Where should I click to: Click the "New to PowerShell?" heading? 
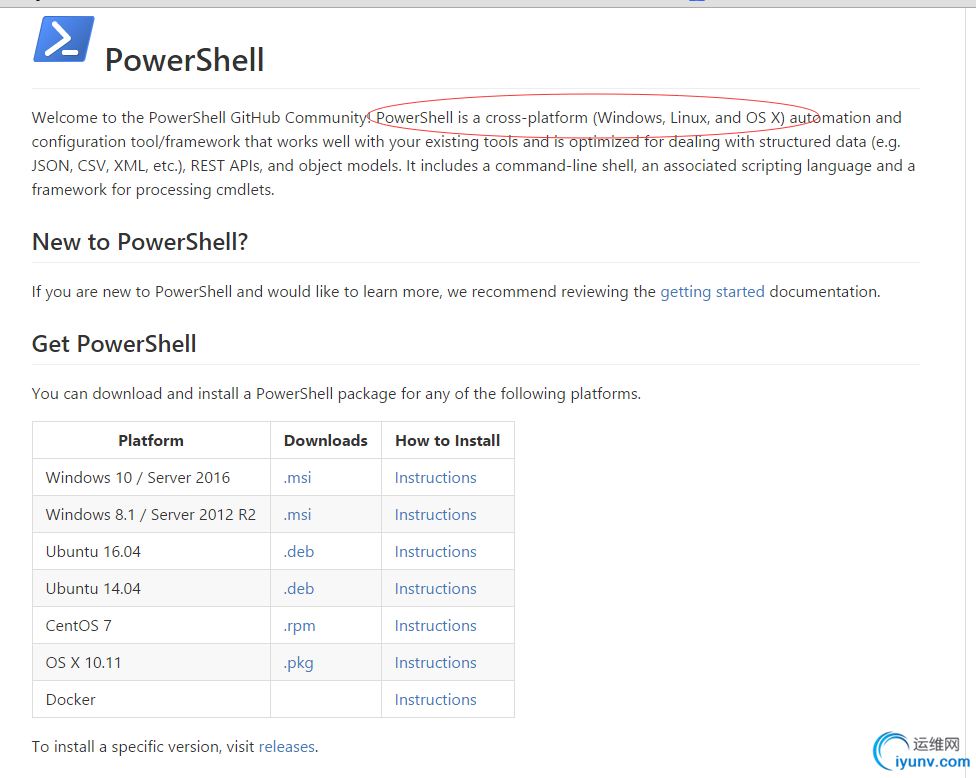(140, 242)
